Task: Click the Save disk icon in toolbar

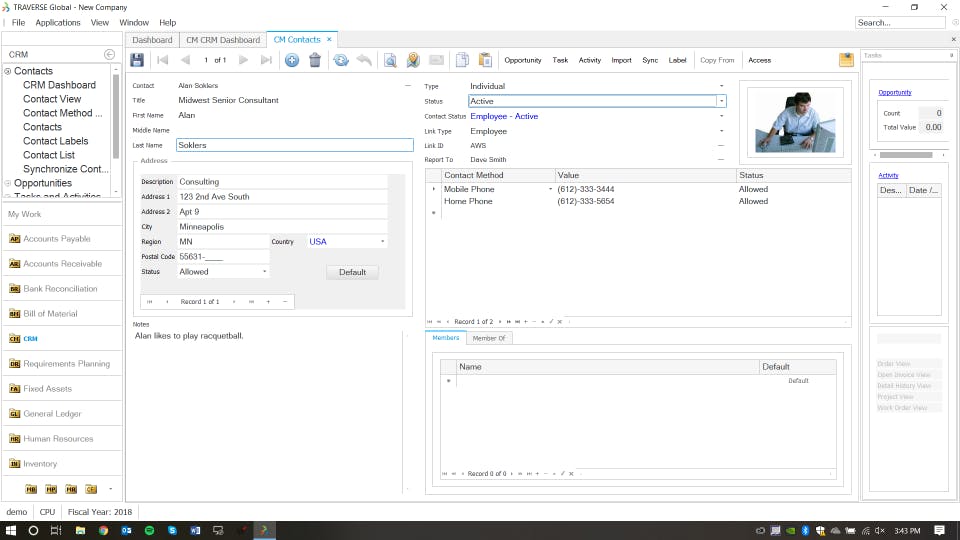Action: pos(137,60)
